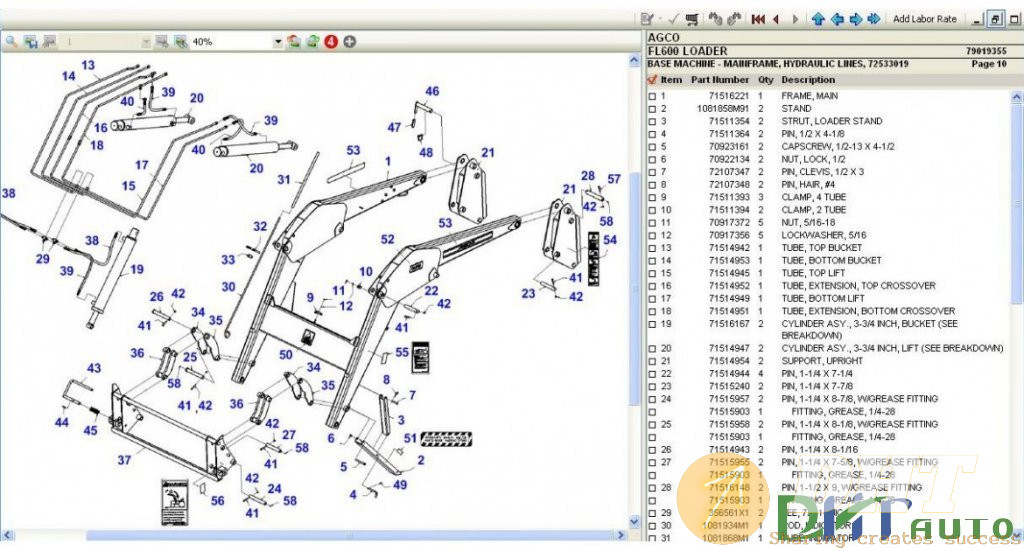
Task: Click the red select-all checkmark in Item header
Action: tap(652, 80)
